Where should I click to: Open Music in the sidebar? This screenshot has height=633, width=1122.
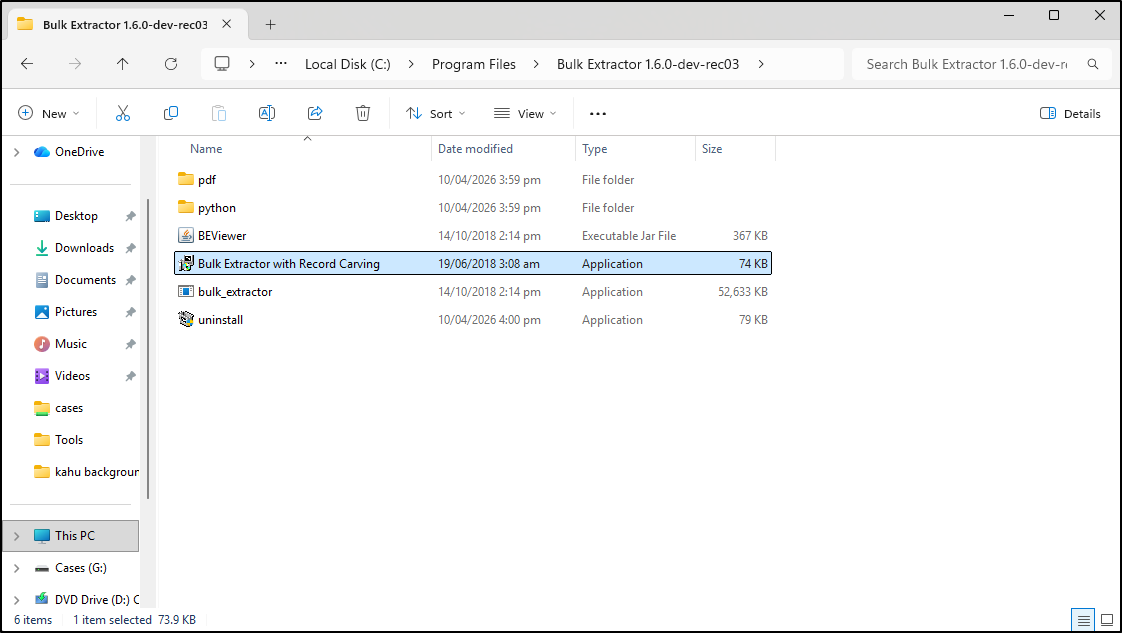[x=71, y=344]
